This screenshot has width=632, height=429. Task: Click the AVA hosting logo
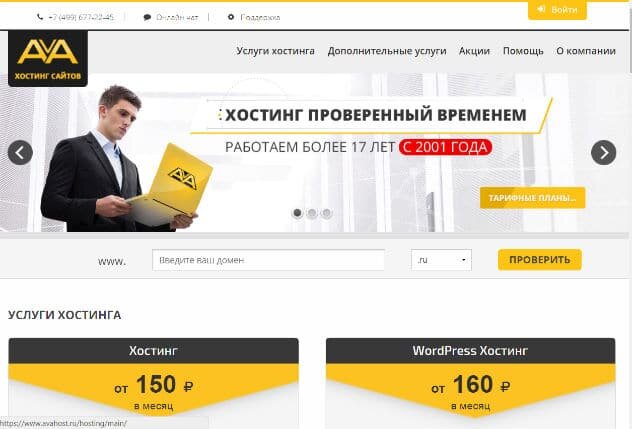tap(48, 58)
